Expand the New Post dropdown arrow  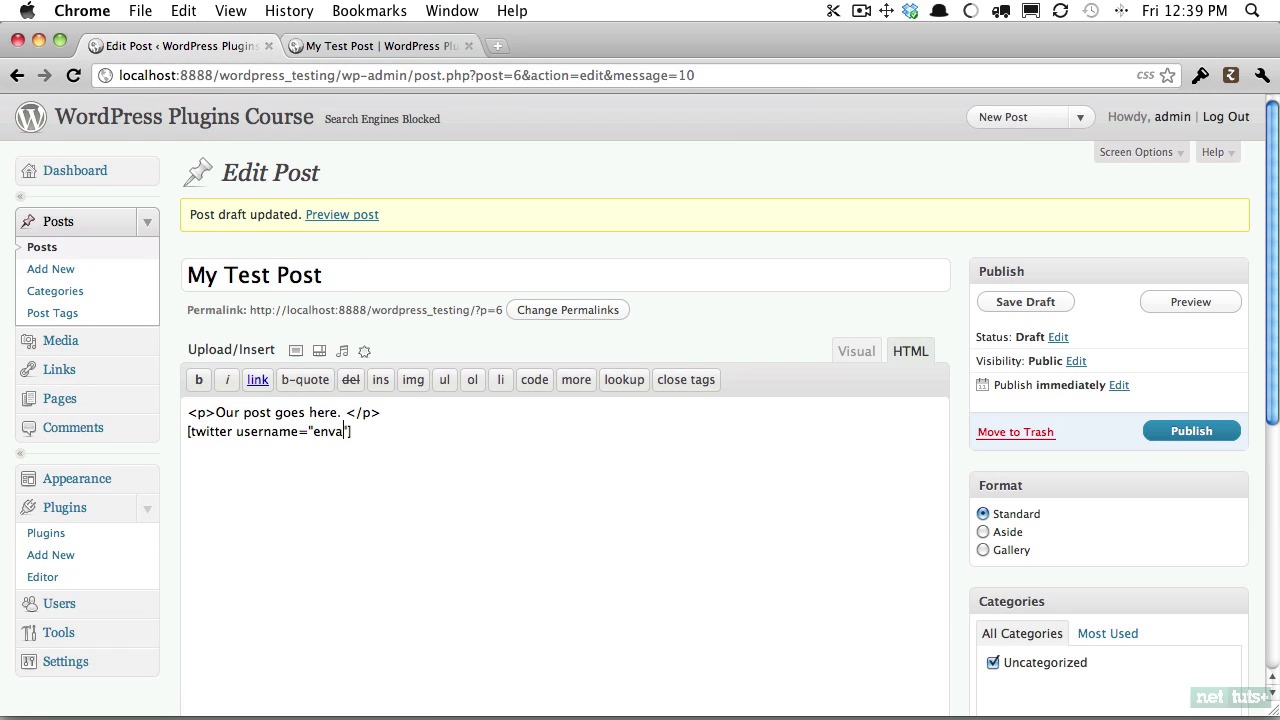click(x=1080, y=118)
